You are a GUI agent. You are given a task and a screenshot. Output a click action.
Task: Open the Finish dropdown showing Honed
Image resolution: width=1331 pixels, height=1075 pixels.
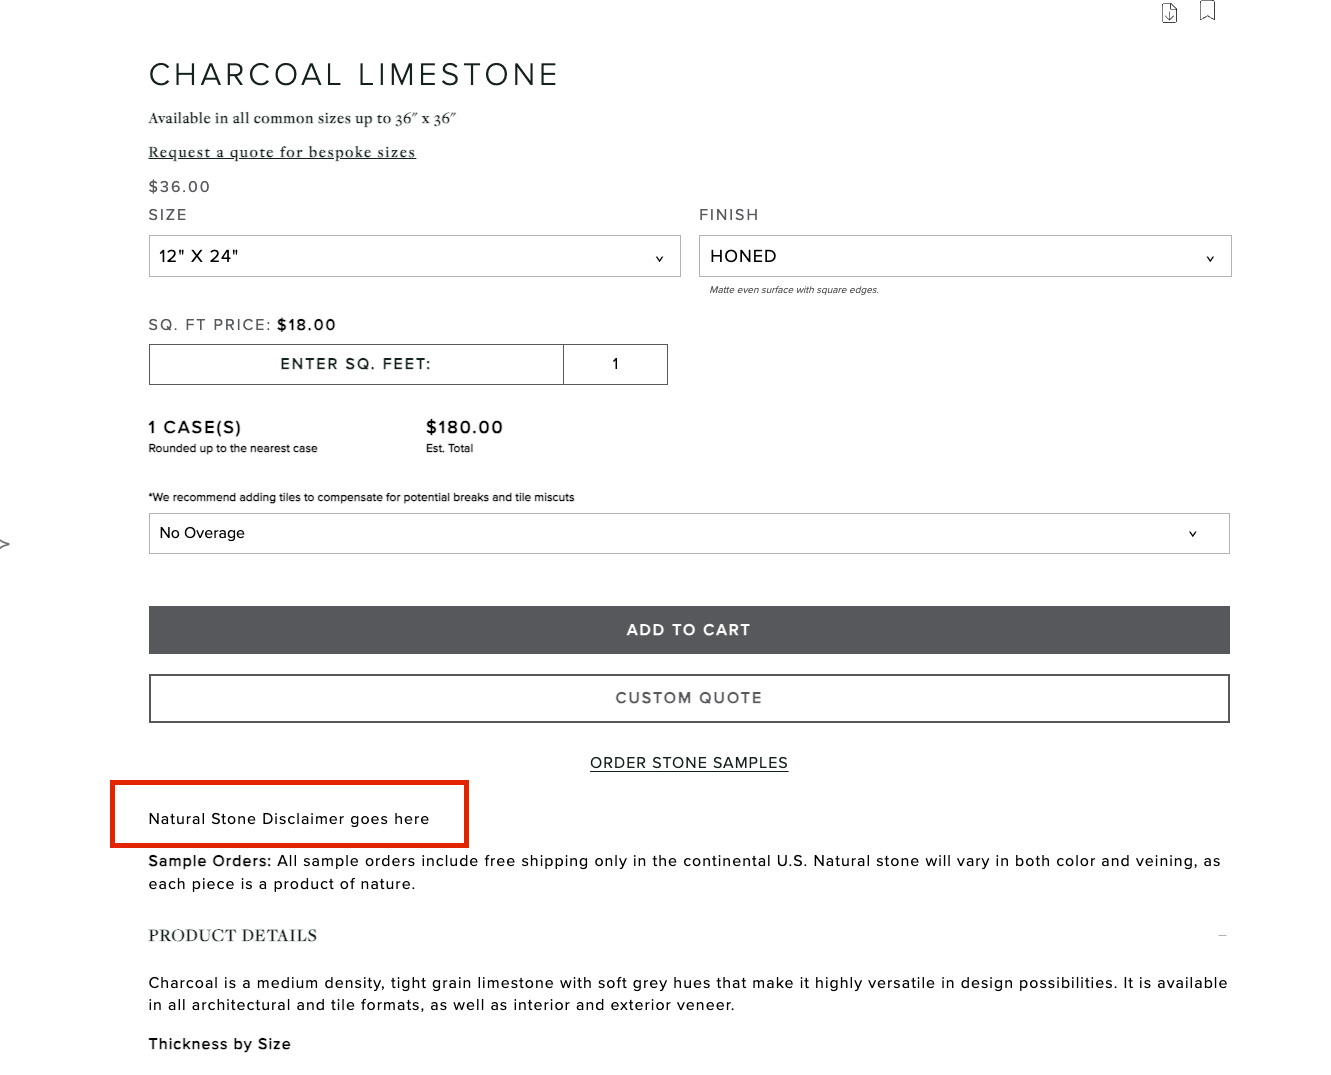964,256
